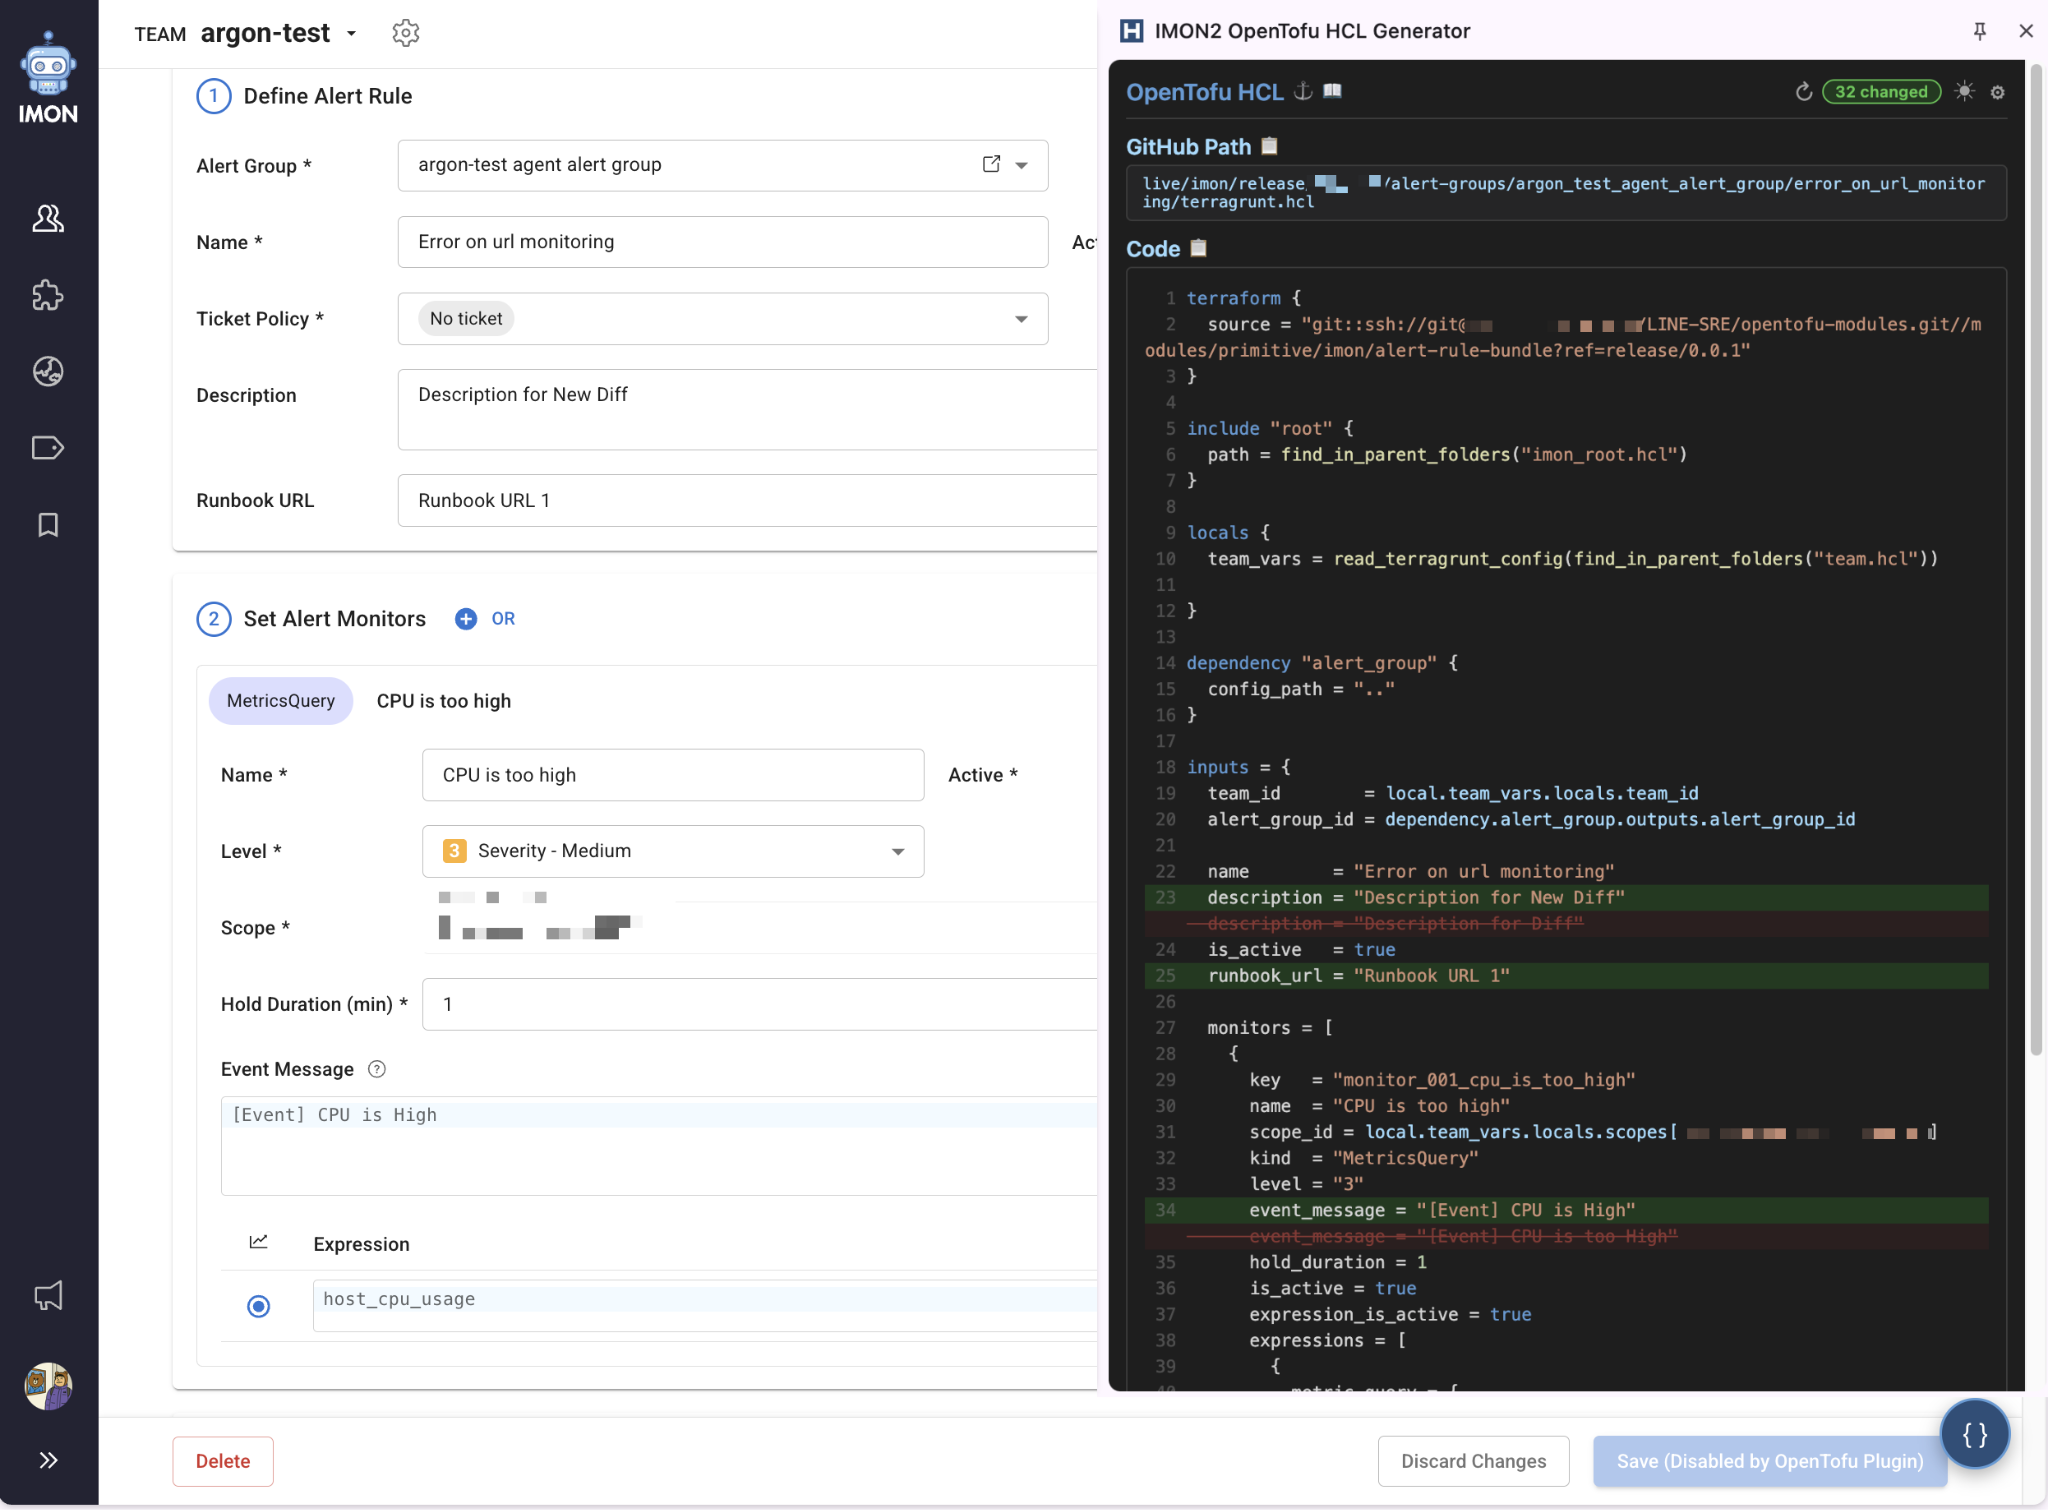Toggle light/dark theme sun icon
2048x1510 pixels.
1965,92
